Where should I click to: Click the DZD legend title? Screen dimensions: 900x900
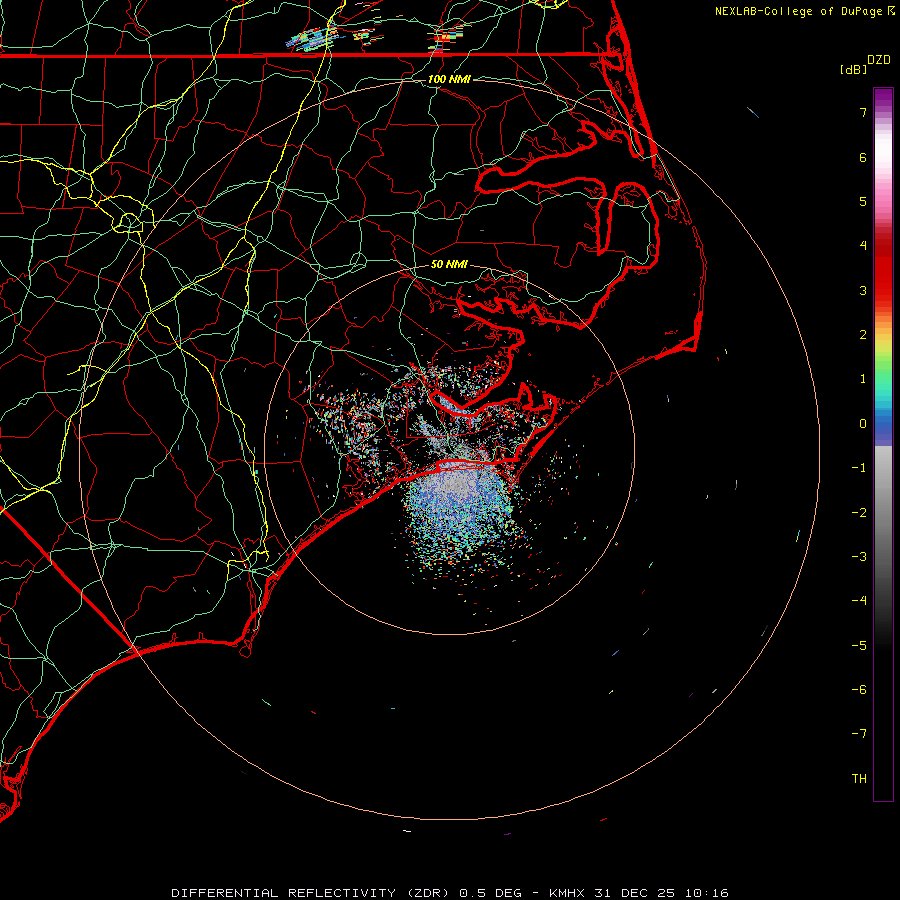[879, 60]
